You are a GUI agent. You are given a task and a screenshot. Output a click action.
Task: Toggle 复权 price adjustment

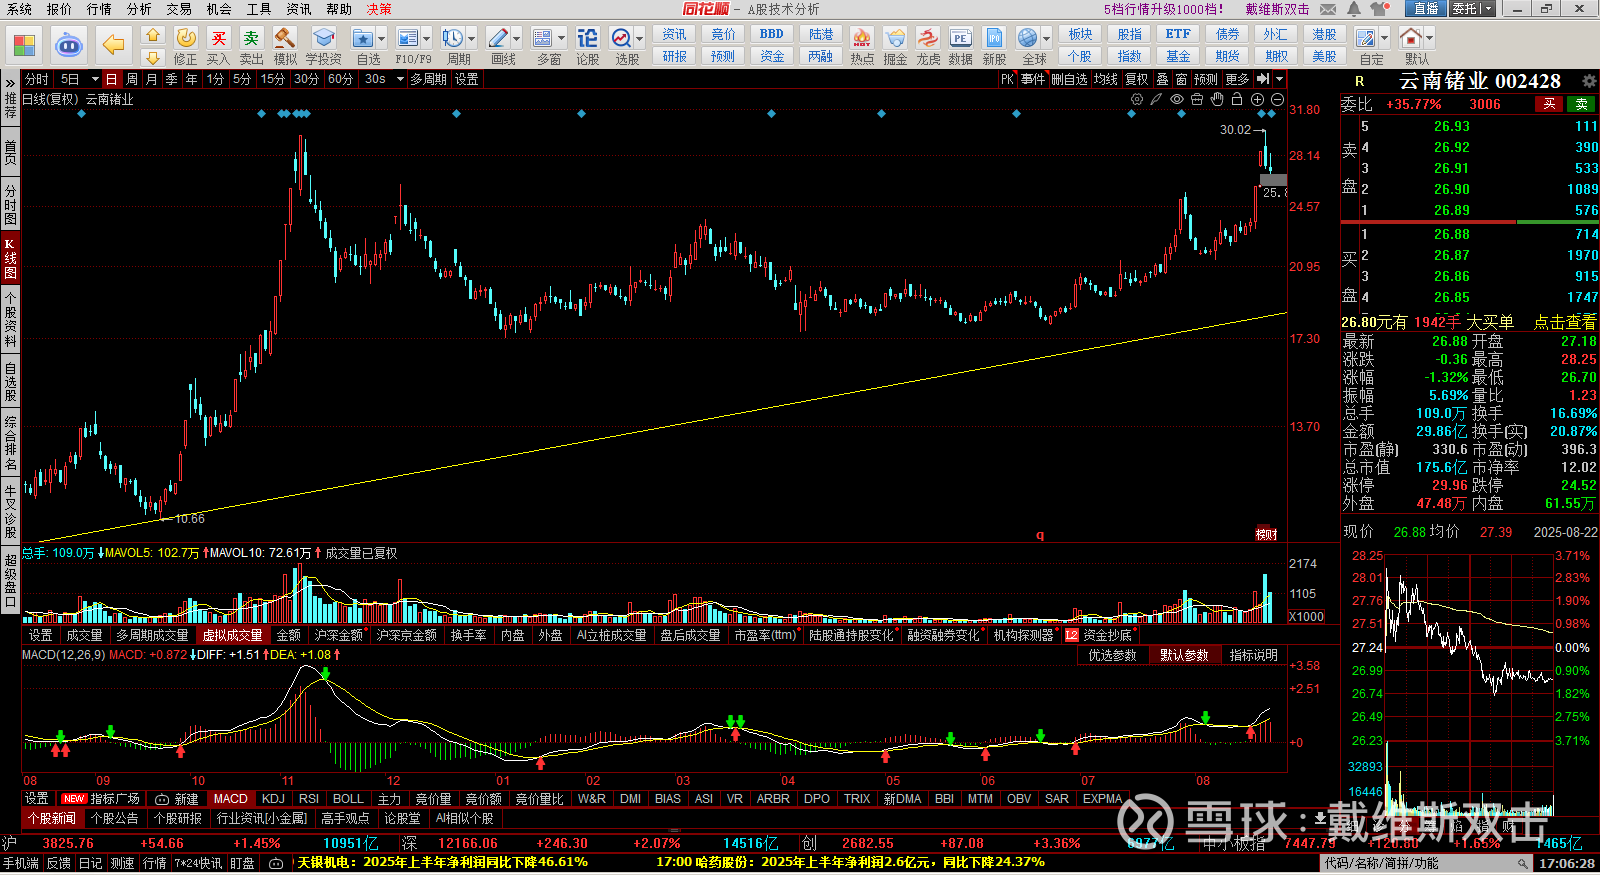click(x=1136, y=79)
